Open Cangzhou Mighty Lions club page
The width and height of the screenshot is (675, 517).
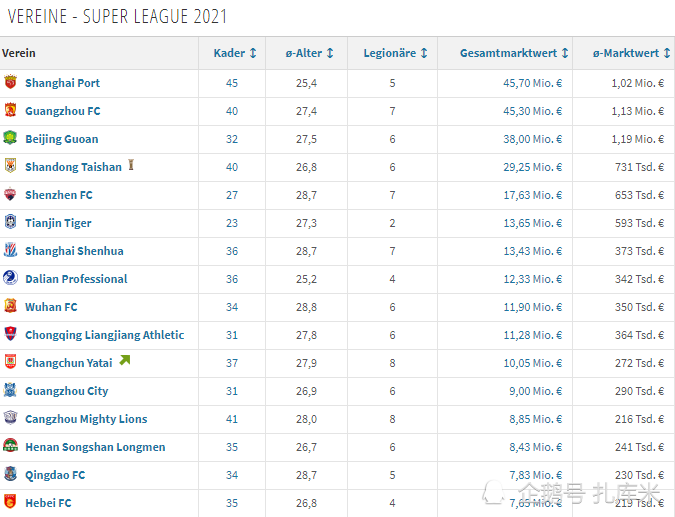coord(86,419)
